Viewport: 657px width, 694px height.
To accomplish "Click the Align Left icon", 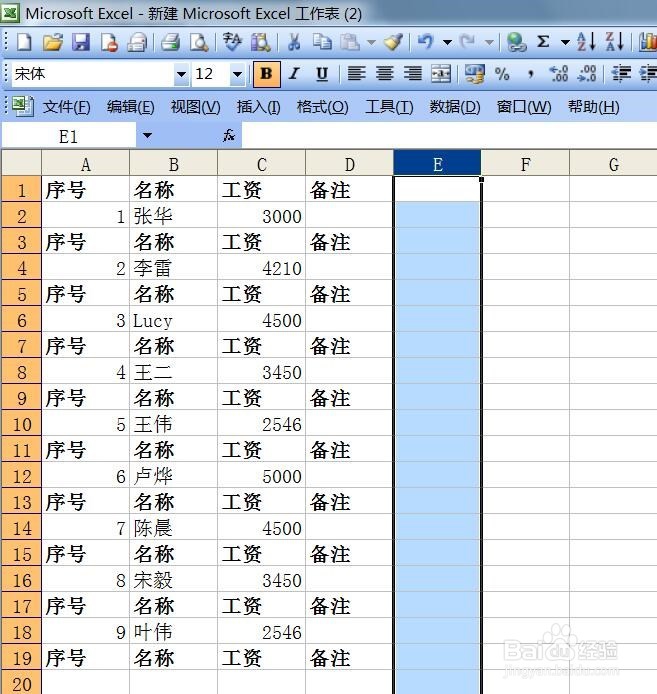I will point(356,74).
